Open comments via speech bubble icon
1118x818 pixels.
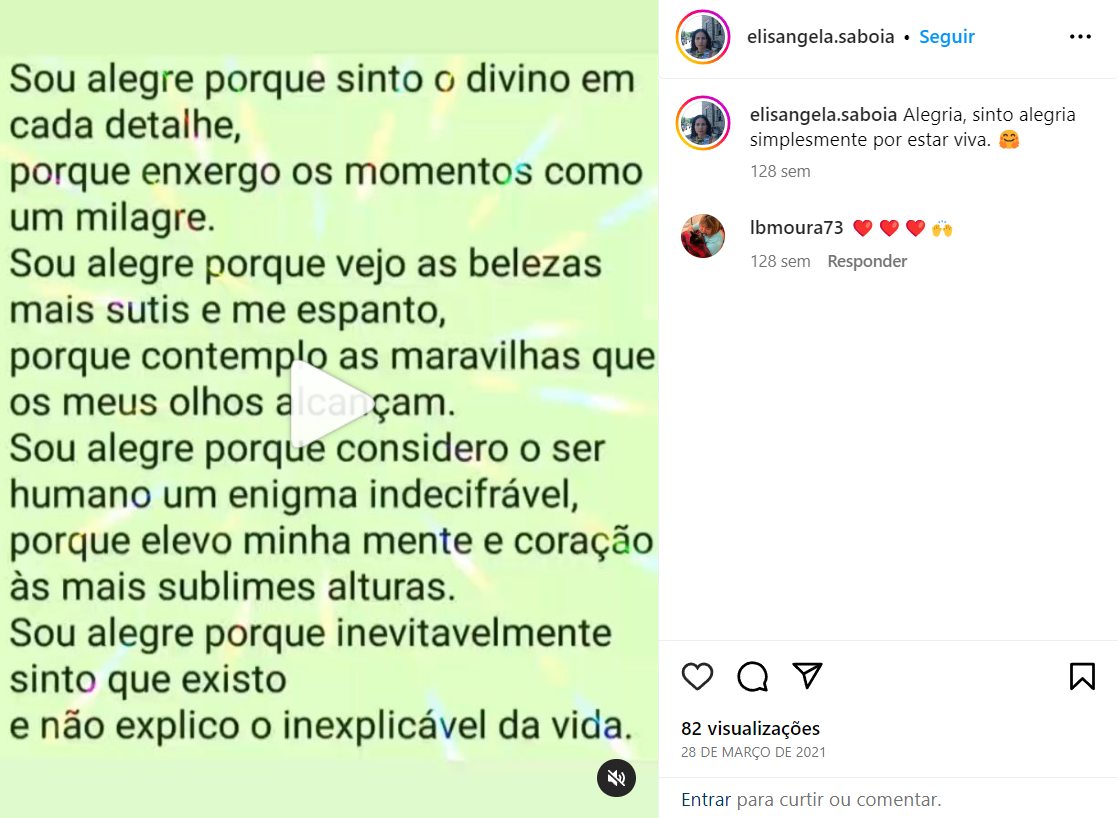coord(752,676)
